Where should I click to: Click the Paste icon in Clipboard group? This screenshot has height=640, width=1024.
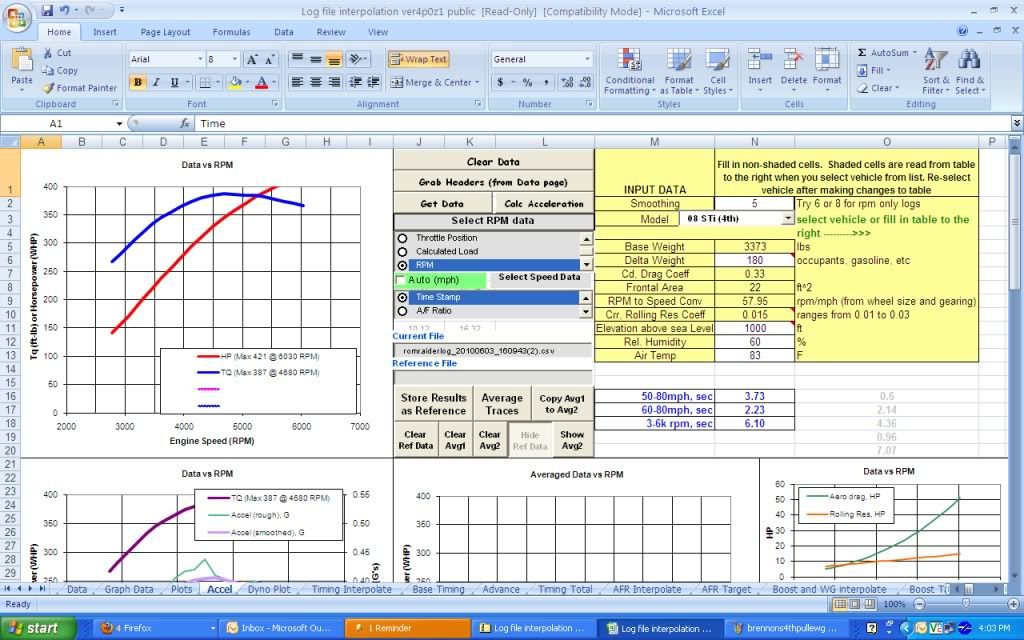coord(21,65)
